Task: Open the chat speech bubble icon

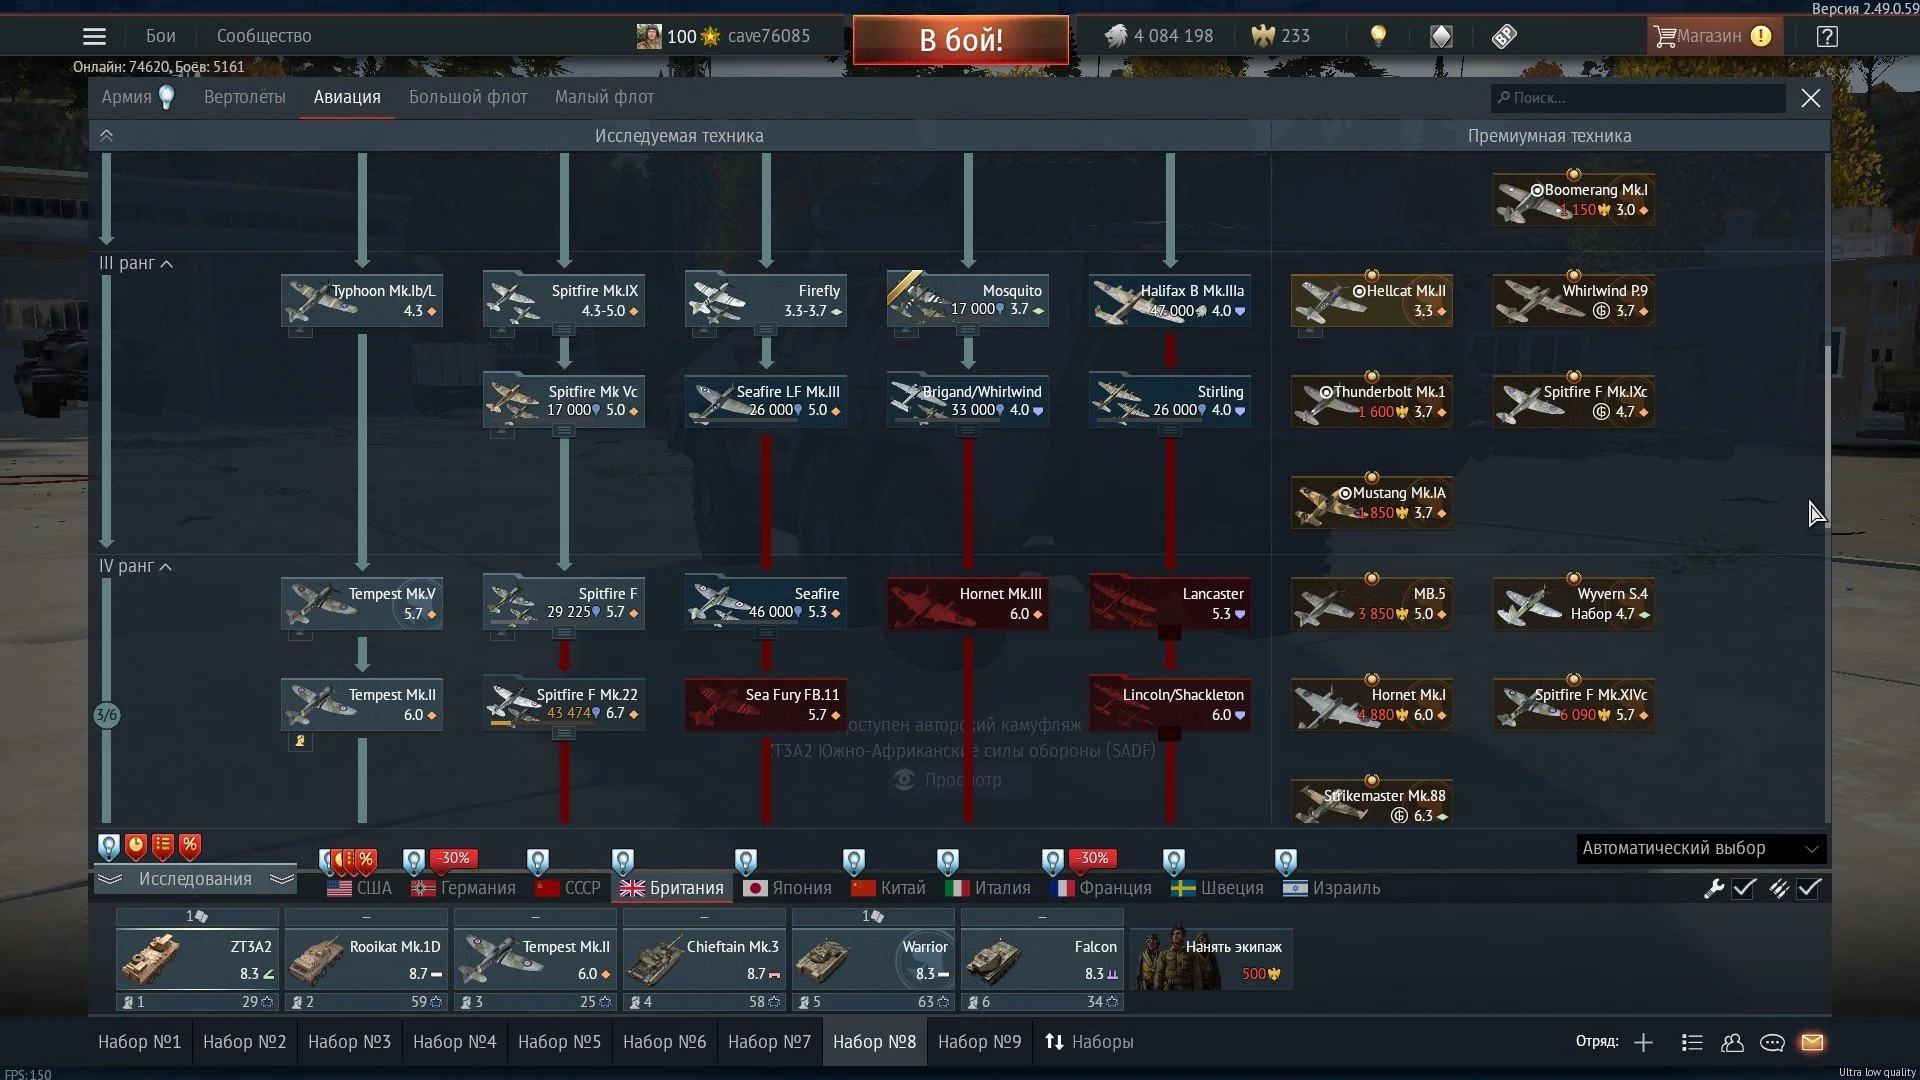Action: pyautogui.click(x=1772, y=1042)
